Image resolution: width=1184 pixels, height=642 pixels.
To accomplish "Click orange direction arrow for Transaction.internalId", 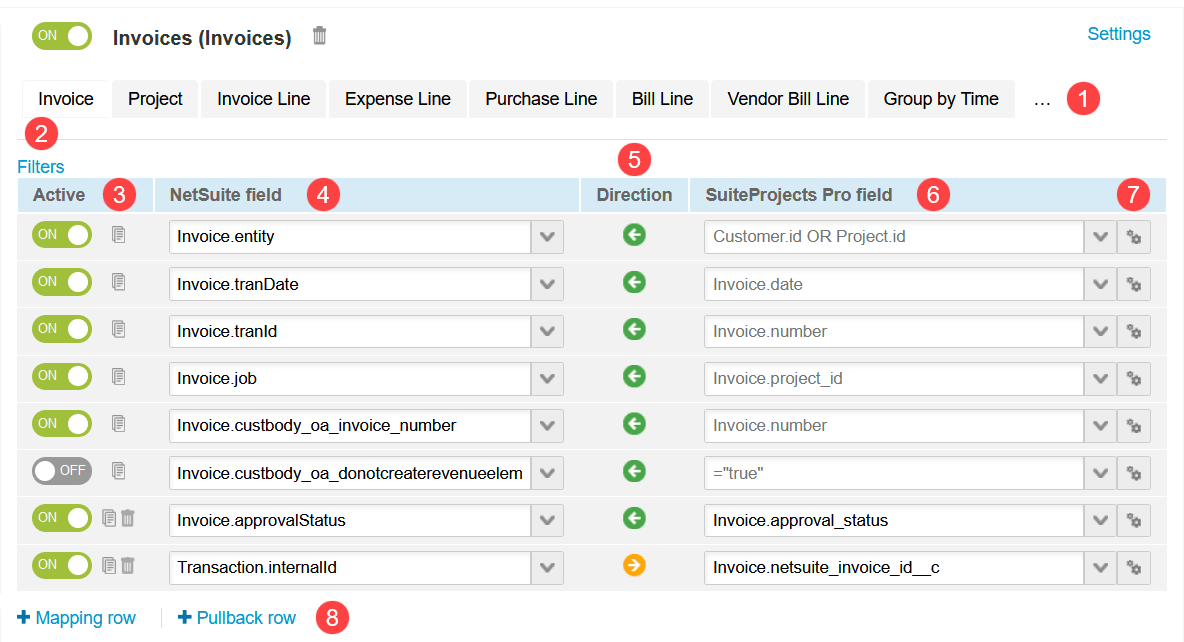I will [x=634, y=565].
